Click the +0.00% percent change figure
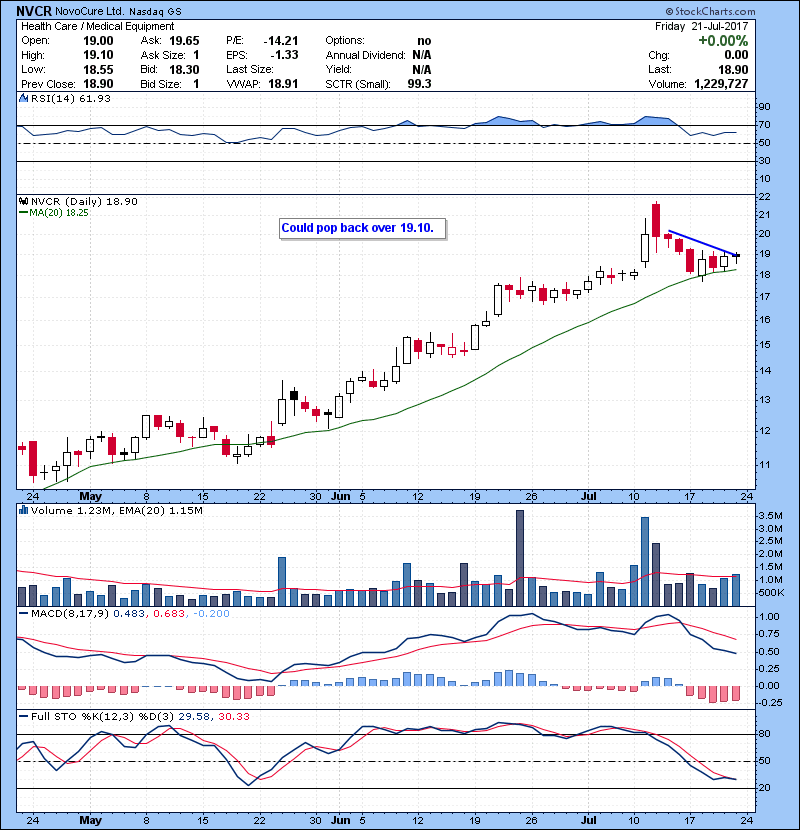This screenshot has width=800, height=830. point(723,41)
